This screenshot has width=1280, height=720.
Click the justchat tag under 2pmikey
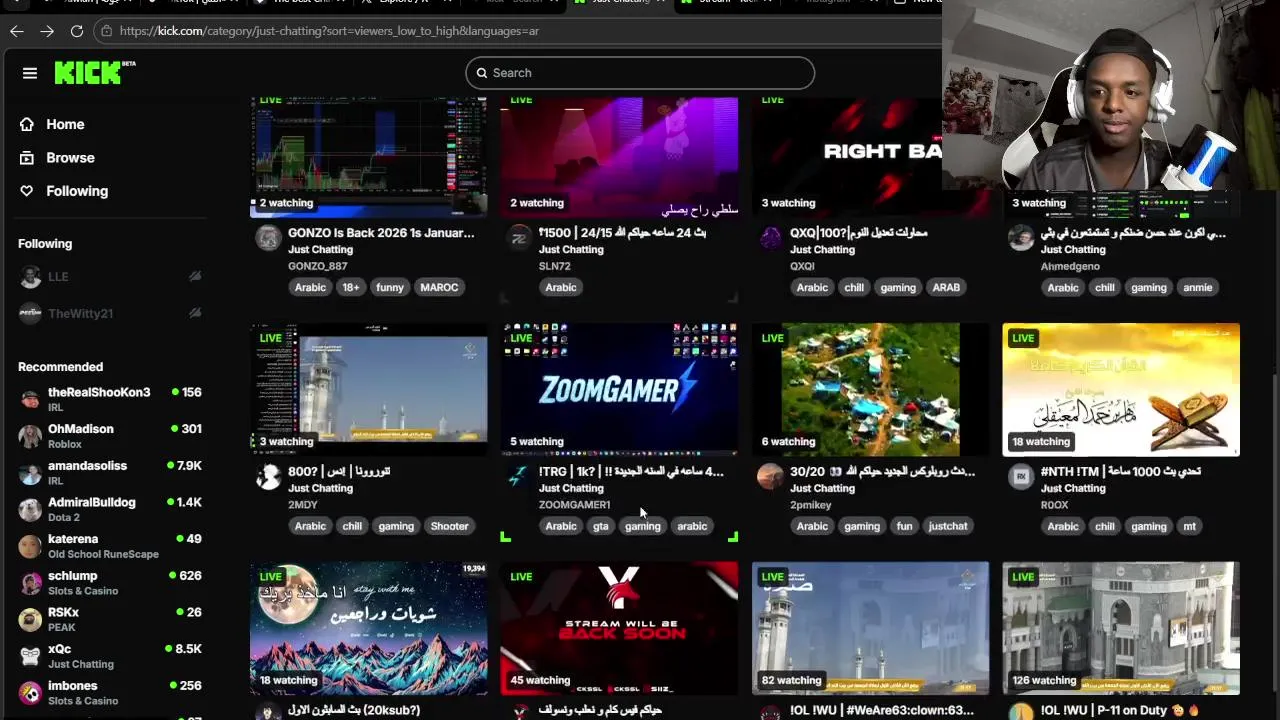click(x=948, y=526)
